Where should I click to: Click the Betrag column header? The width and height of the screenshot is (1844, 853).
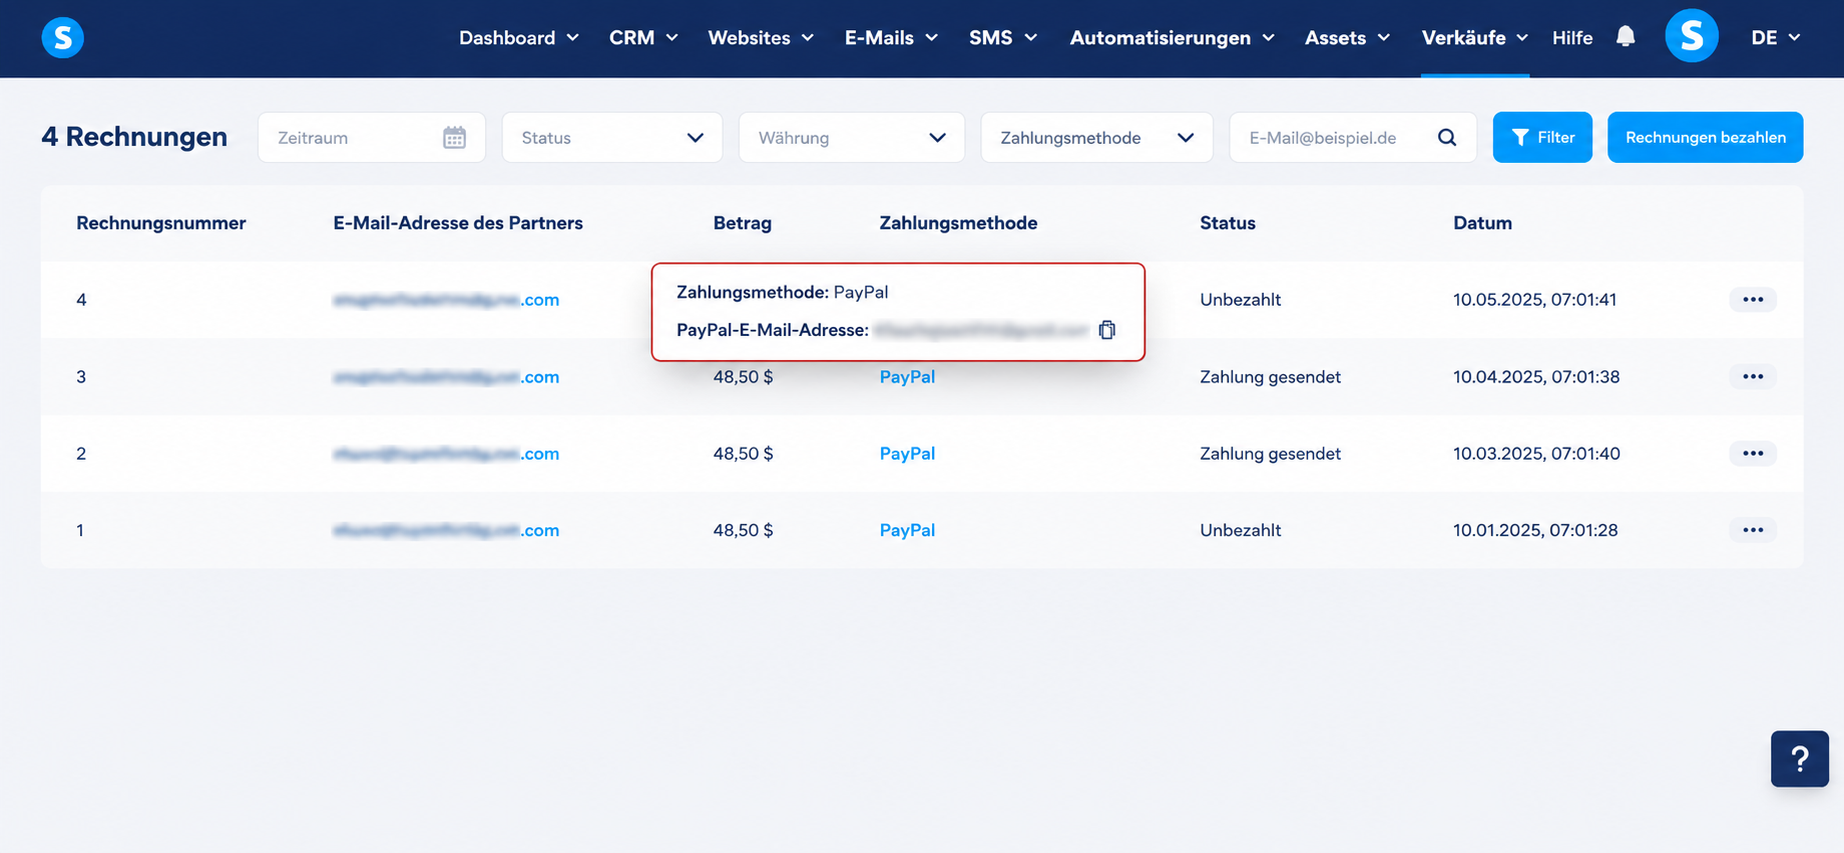(x=742, y=223)
